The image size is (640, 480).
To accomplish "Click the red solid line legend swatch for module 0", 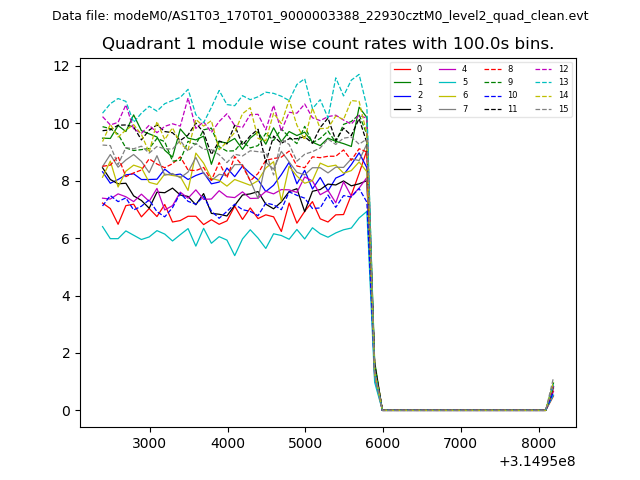I will (x=402, y=69).
